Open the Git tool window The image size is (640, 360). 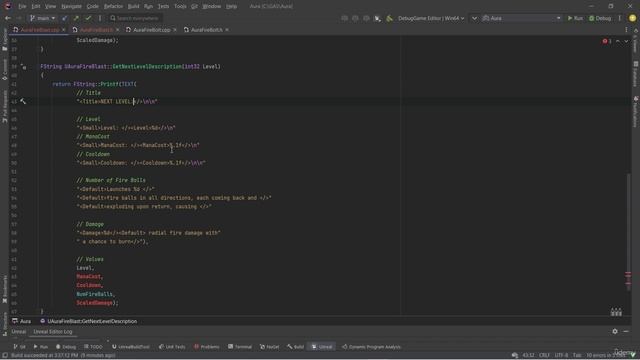coord(19,347)
